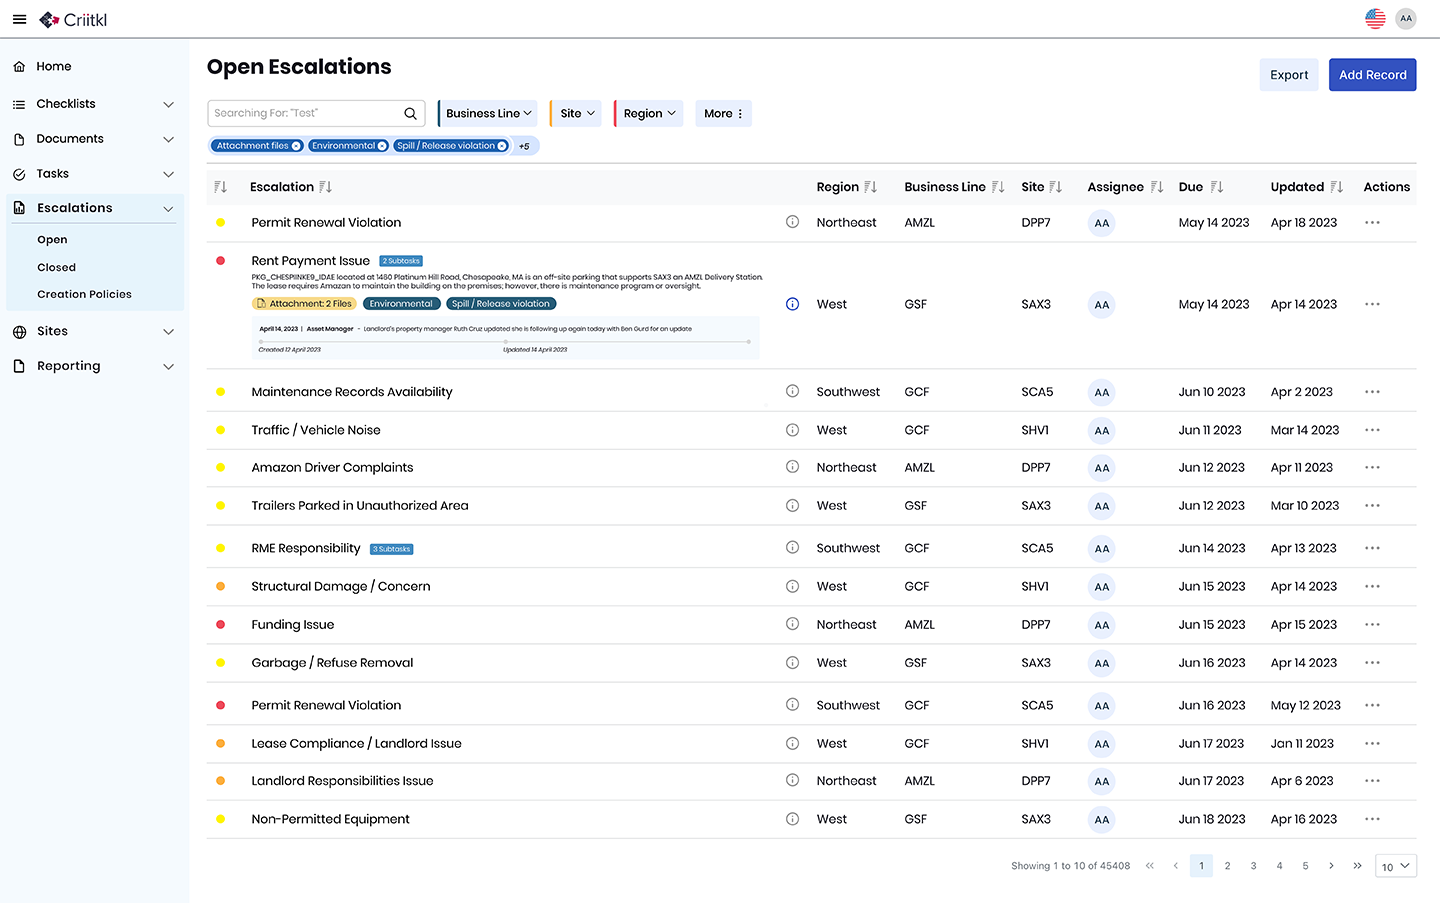Open the Region filter dropdown

click(649, 113)
